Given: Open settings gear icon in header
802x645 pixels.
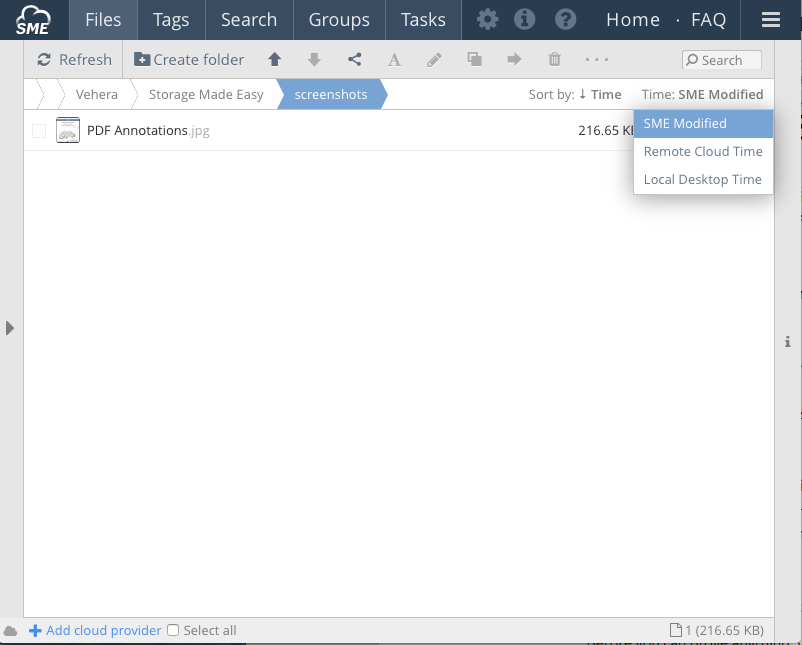Looking at the screenshot, I should pyautogui.click(x=487, y=20).
